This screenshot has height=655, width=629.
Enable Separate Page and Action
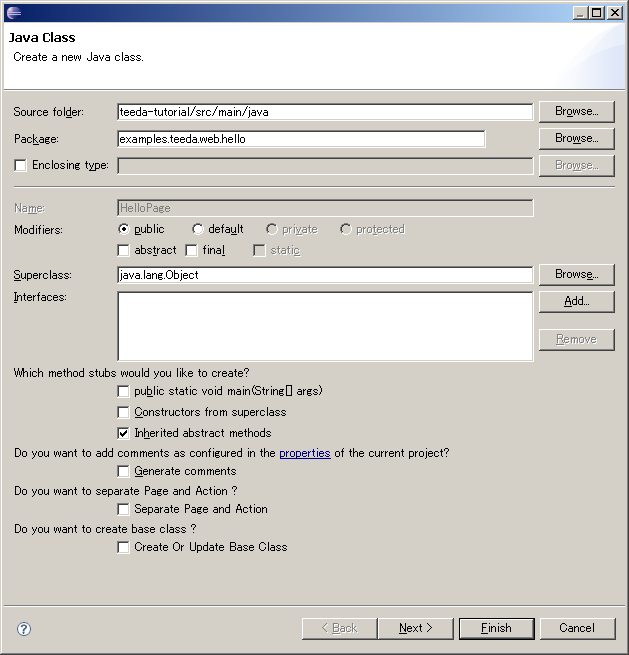(x=124, y=509)
